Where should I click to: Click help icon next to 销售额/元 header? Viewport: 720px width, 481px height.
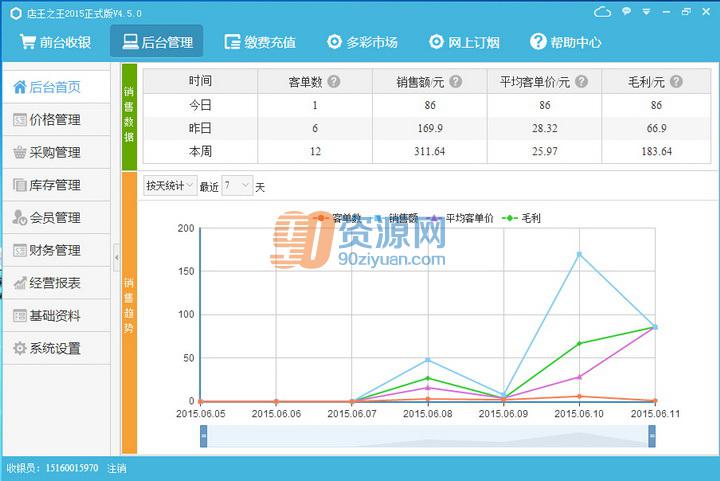[x=456, y=82]
